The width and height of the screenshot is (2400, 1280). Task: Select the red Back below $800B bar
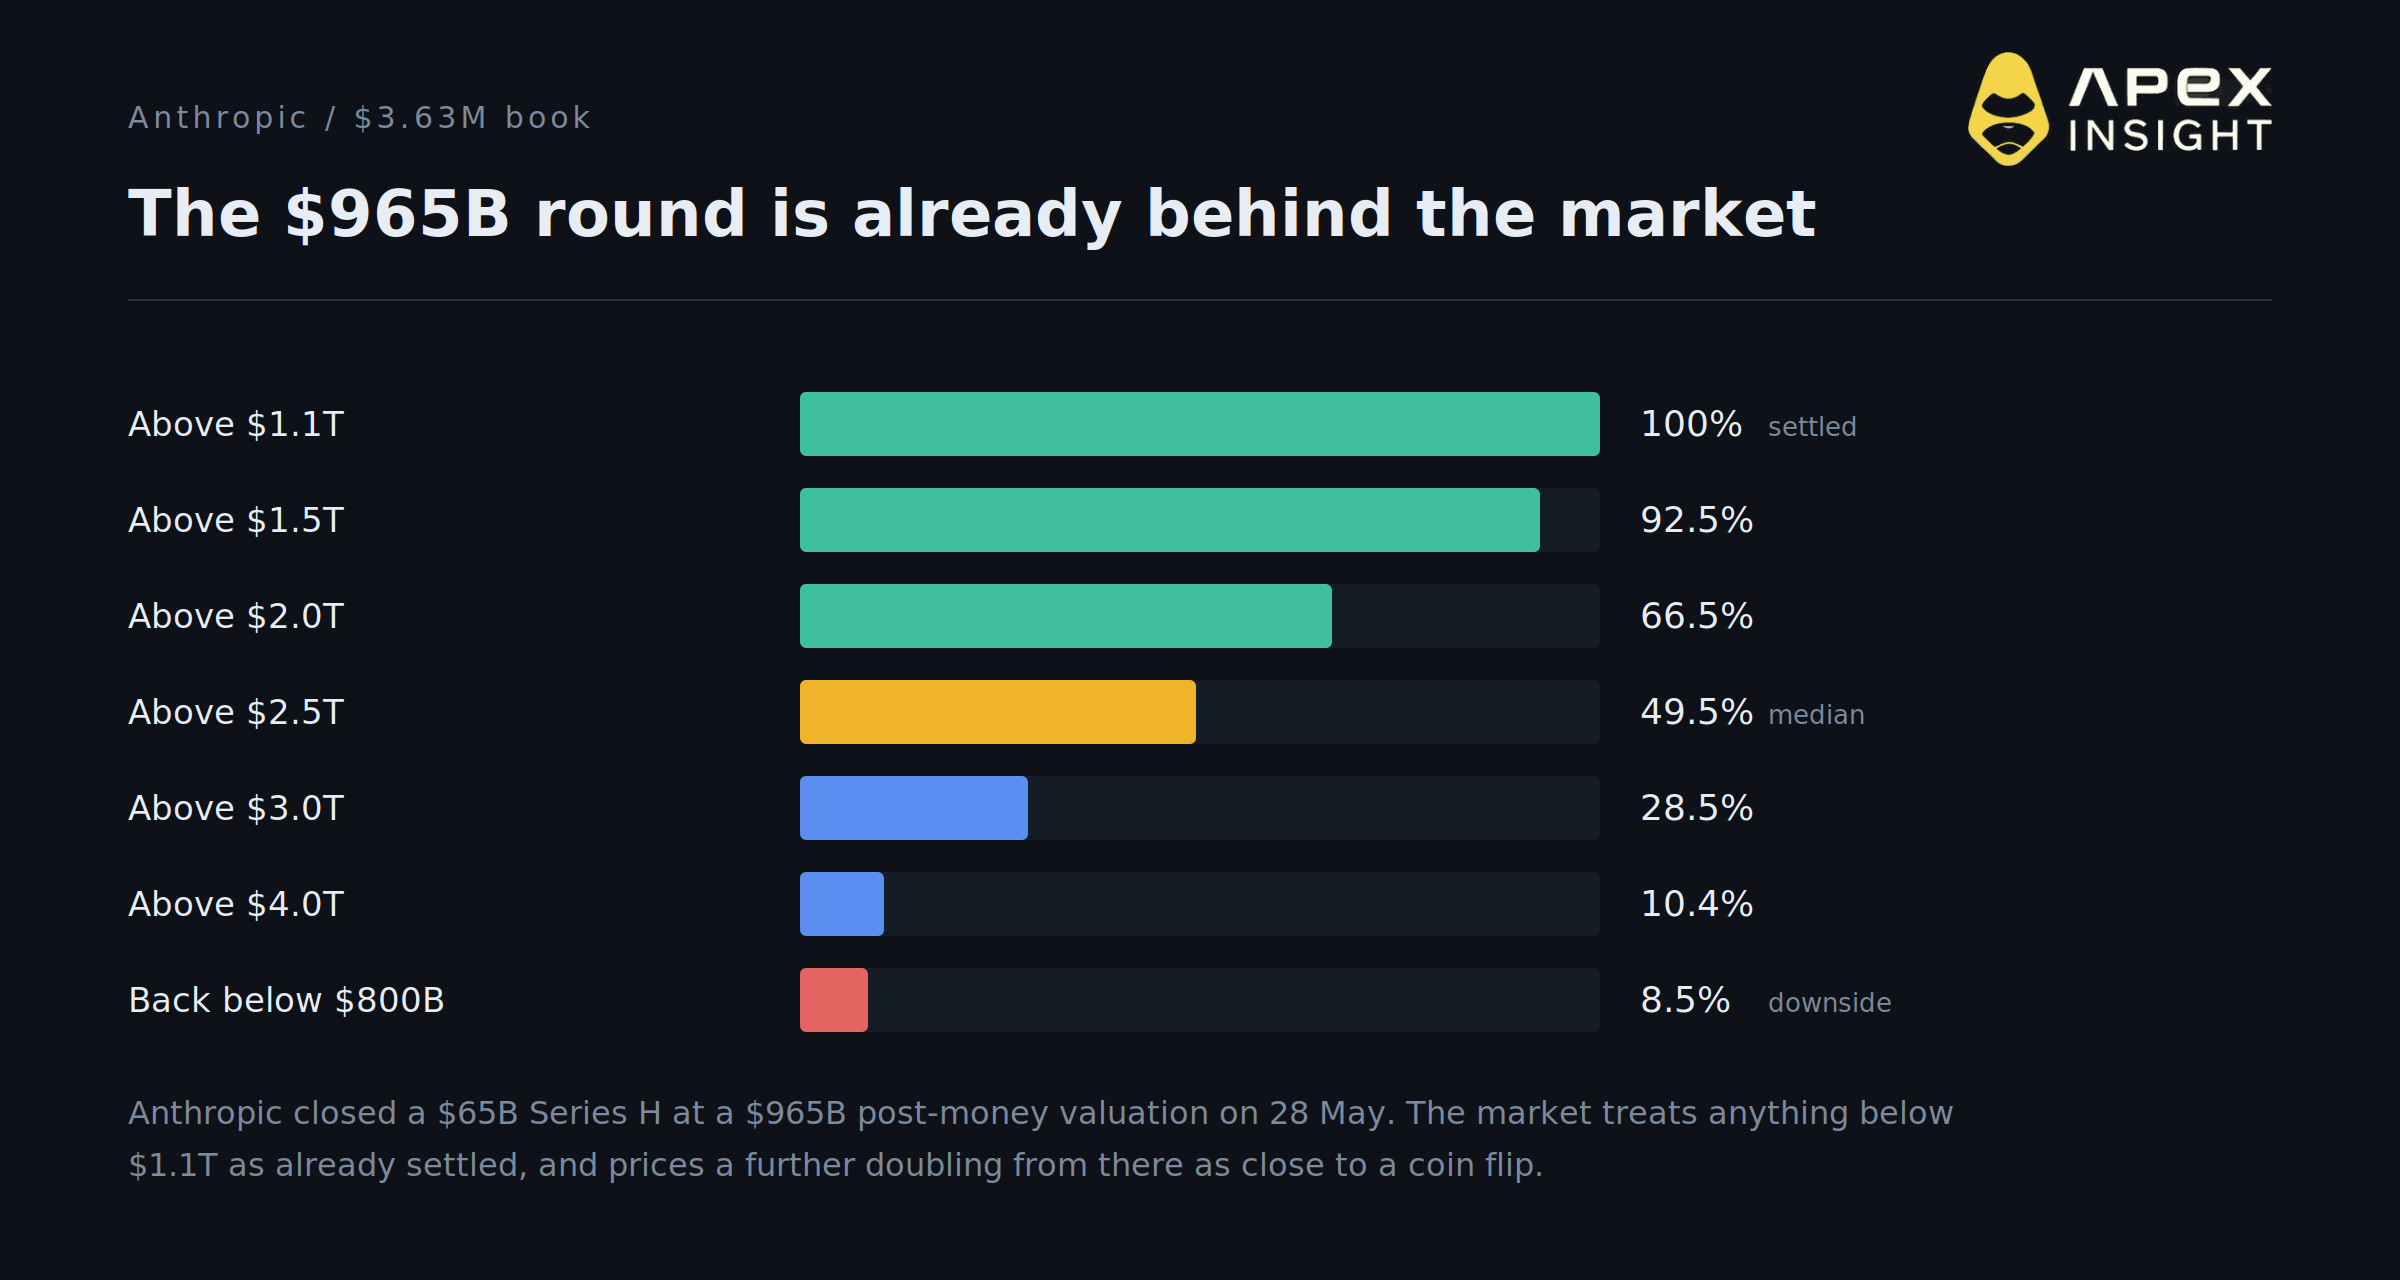[x=834, y=1000]
